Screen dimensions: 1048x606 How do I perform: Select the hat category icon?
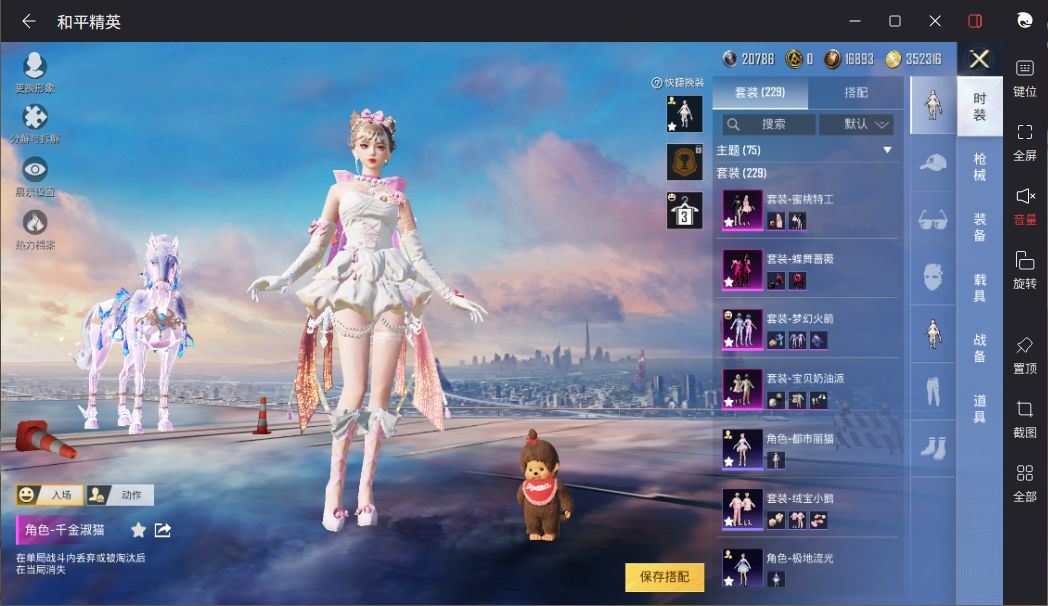point(932,162)
